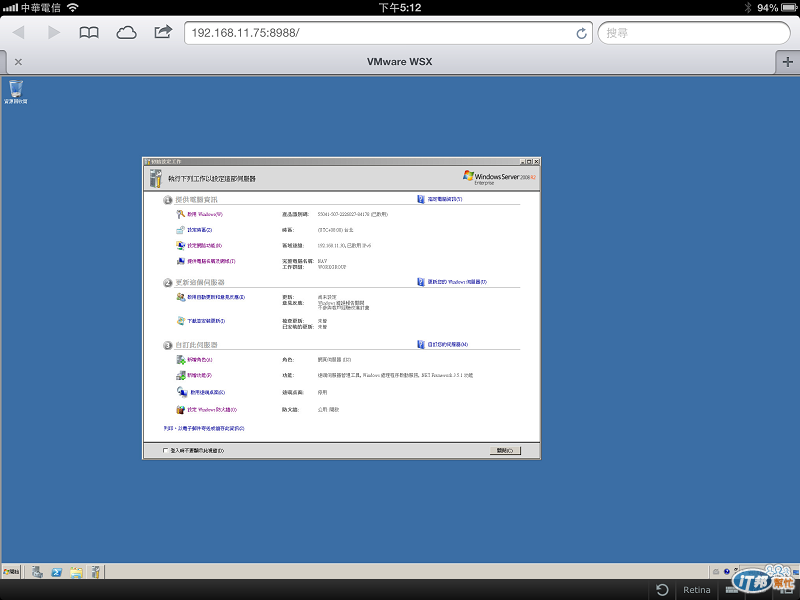
Task: Check the do-not-show-at-logon checkbox
Action: click(165, 451)
